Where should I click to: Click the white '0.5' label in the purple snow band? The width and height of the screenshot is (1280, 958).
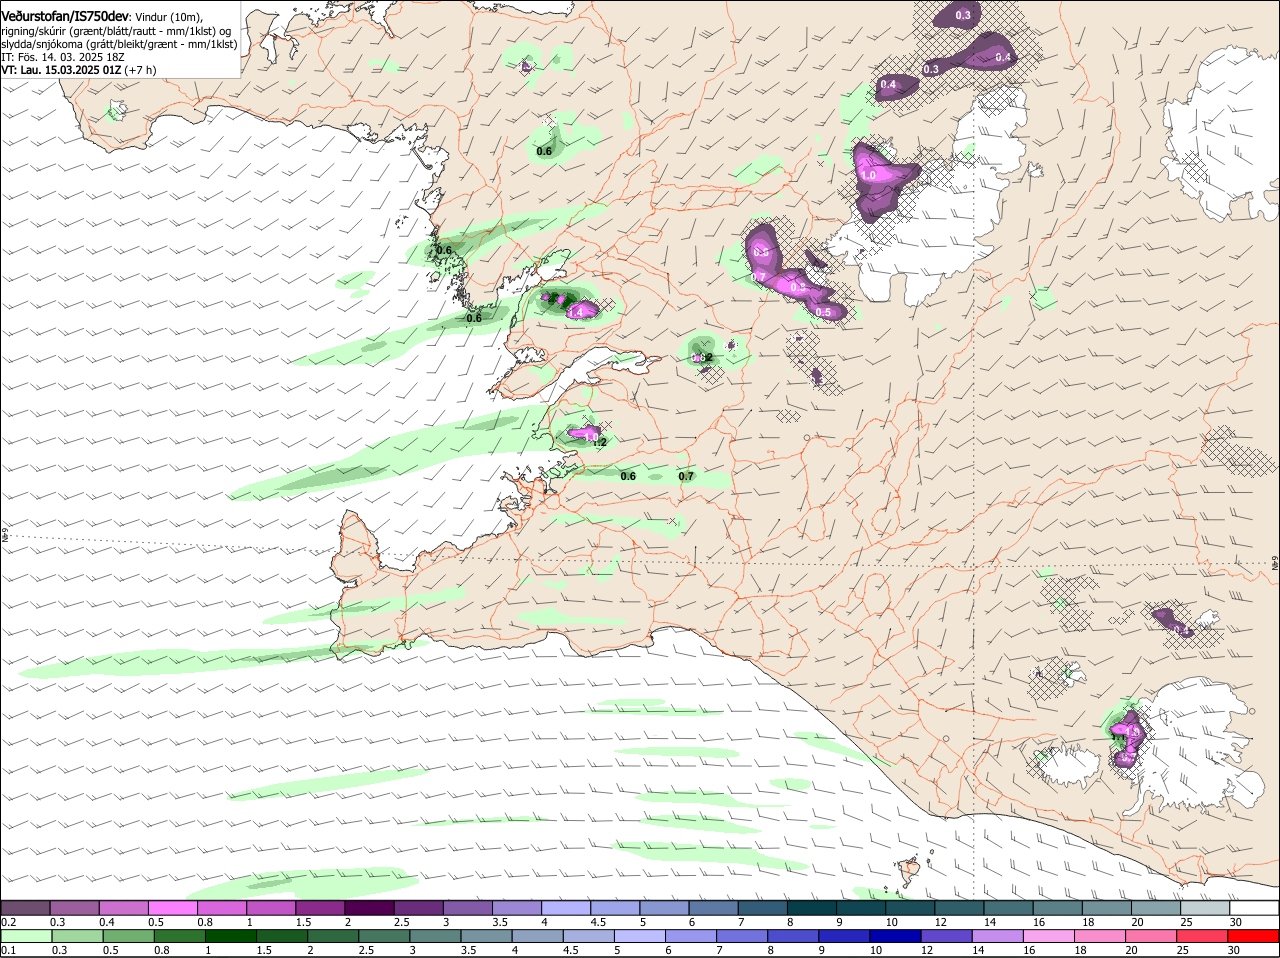click(823, 313)
